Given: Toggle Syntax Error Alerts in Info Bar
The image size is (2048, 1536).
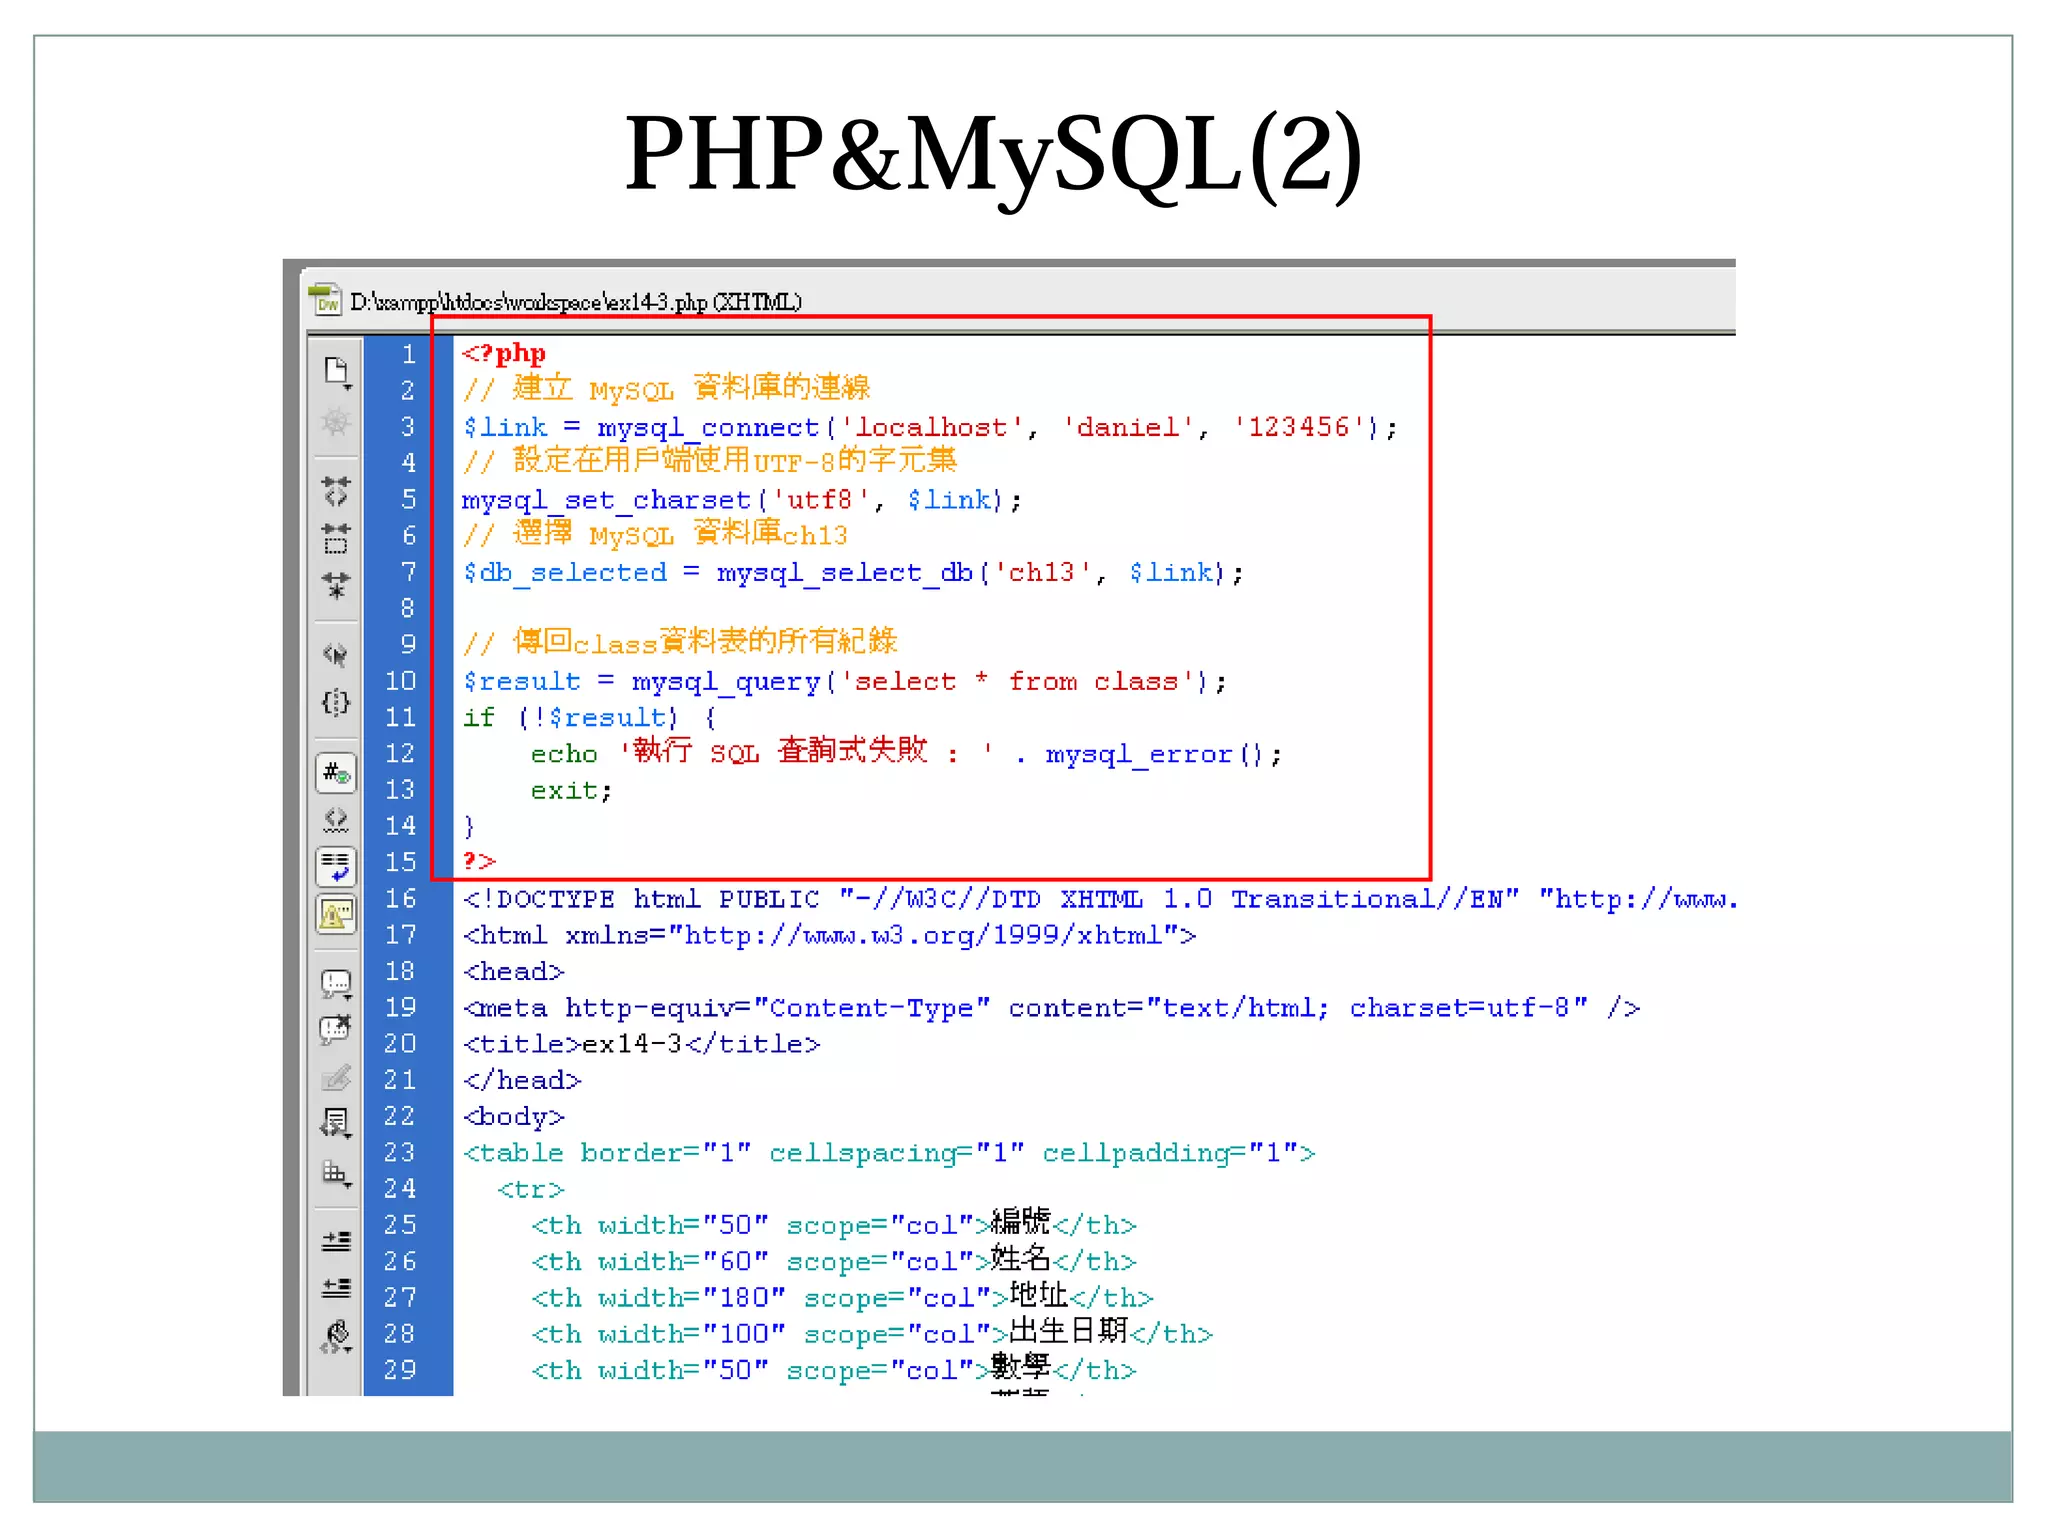Looking at the screenshot, I should coord(337,913).
